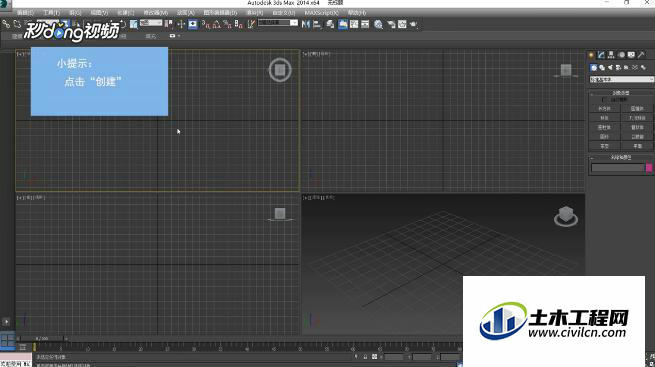Open the 创建(C) Create menu
Viewport: 655px width, 367px height.
coord(125,13)
